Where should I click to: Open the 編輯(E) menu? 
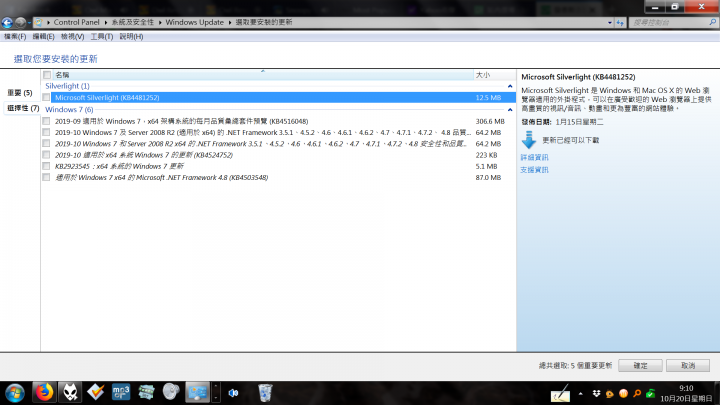(x=43, y=36)
